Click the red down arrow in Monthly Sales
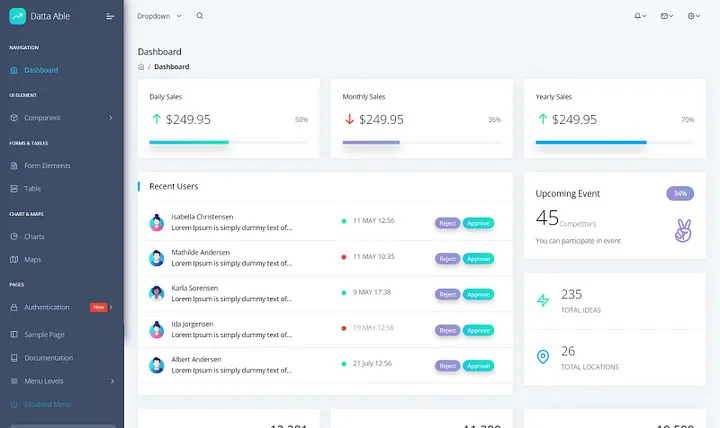 coord(349,119)
